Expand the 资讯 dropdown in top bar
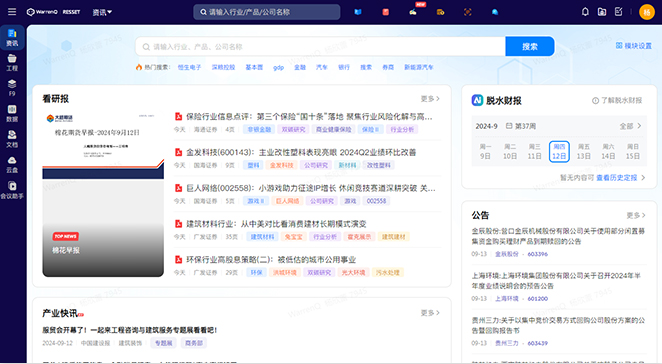 click(102, 12)
